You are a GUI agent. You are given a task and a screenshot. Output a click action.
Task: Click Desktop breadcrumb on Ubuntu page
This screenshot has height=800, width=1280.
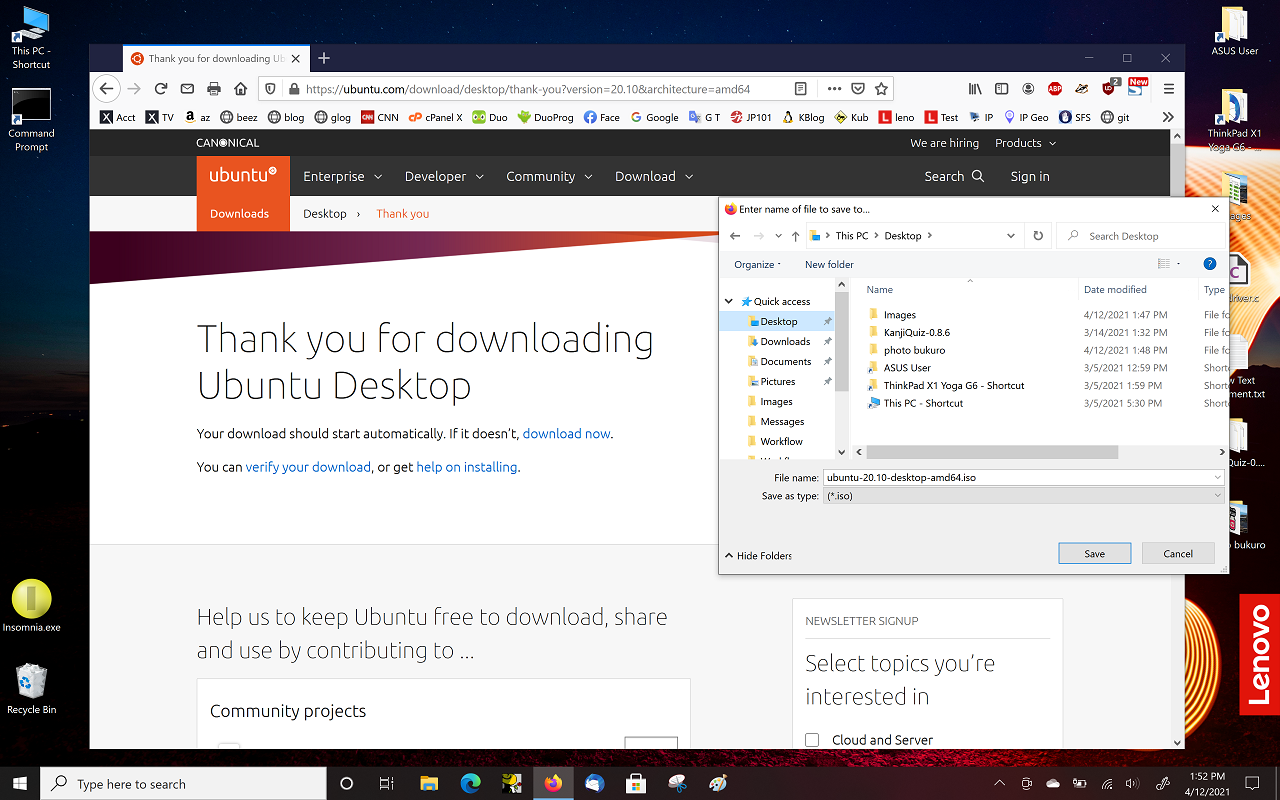(325, 213)
